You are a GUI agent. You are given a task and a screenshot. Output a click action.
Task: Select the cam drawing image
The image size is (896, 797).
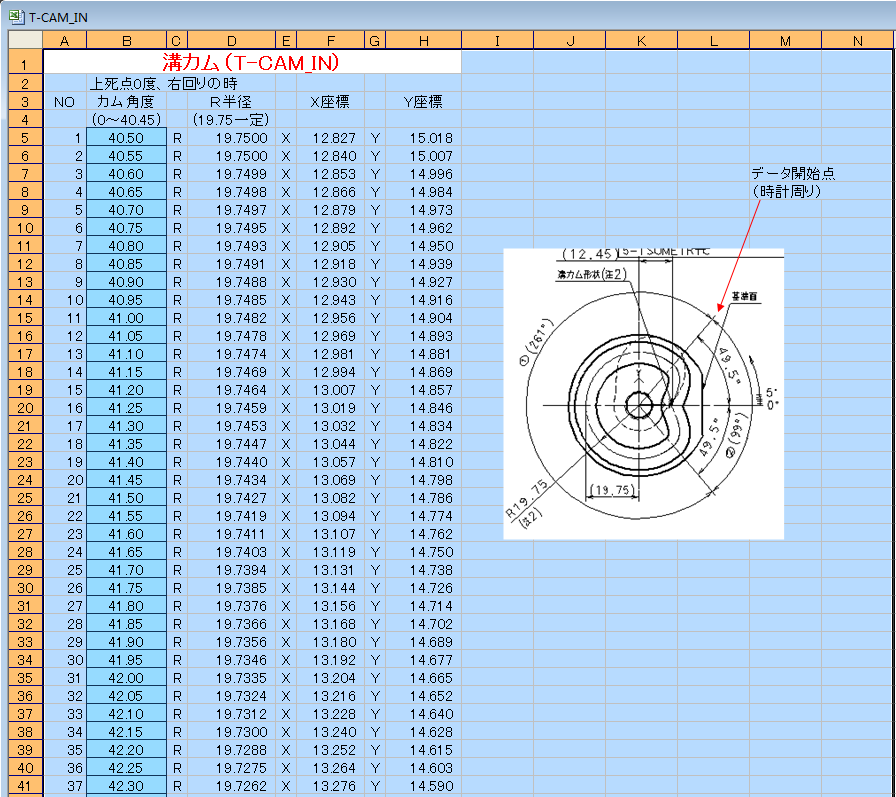(643, 393)
